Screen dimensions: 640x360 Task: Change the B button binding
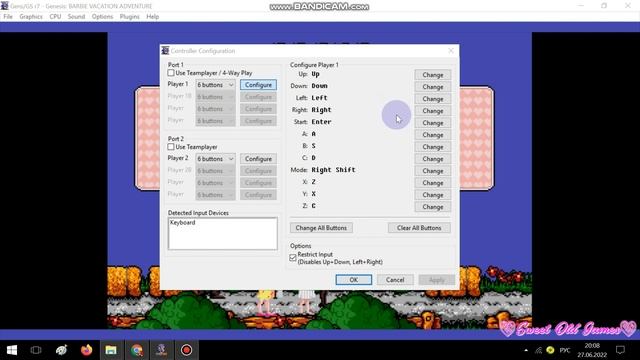[433, 147]
